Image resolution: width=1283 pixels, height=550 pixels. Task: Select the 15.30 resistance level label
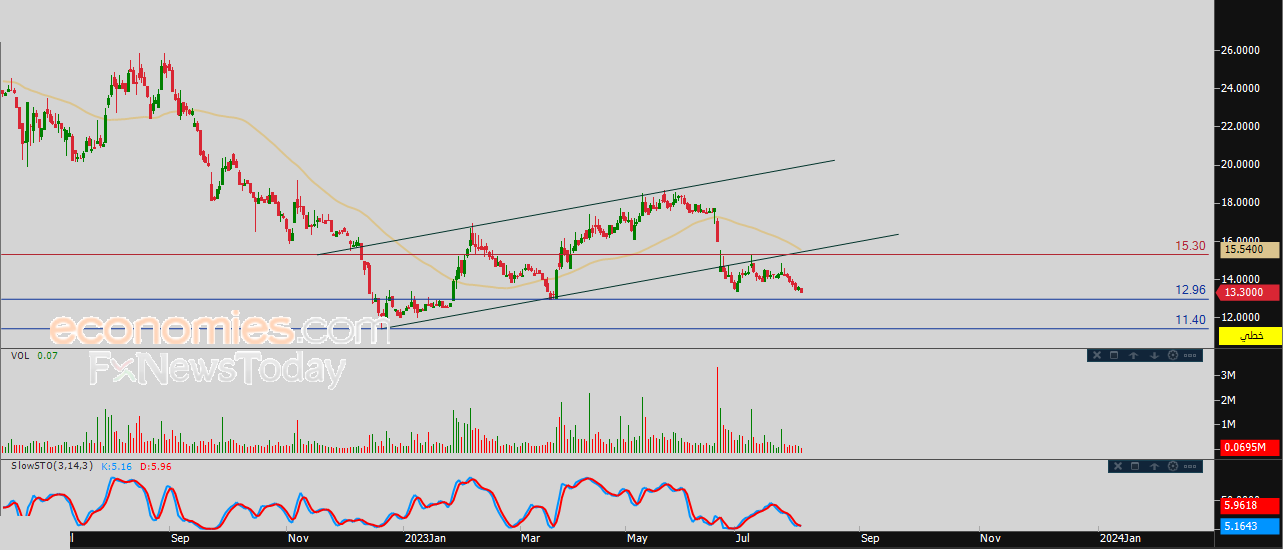(x=1190, y=245)
